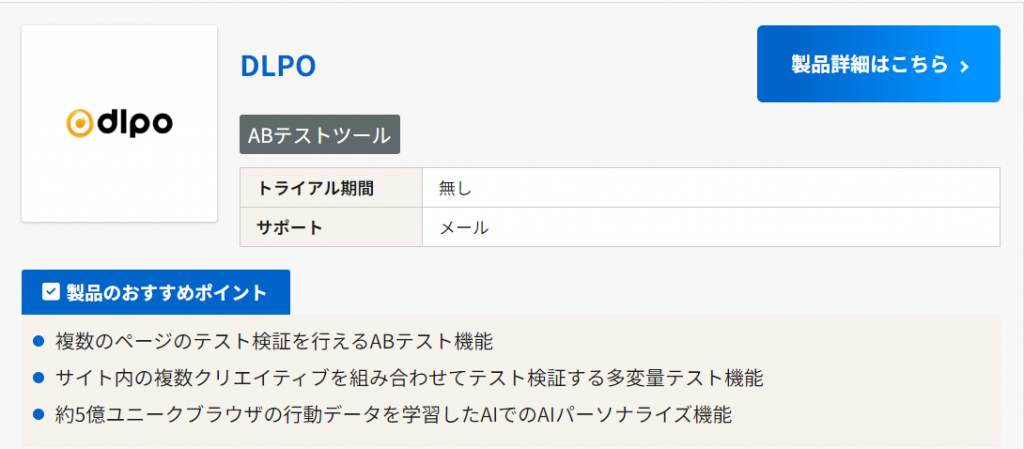
Task: Click the 無し trial period value
Action: click(455, 188)
